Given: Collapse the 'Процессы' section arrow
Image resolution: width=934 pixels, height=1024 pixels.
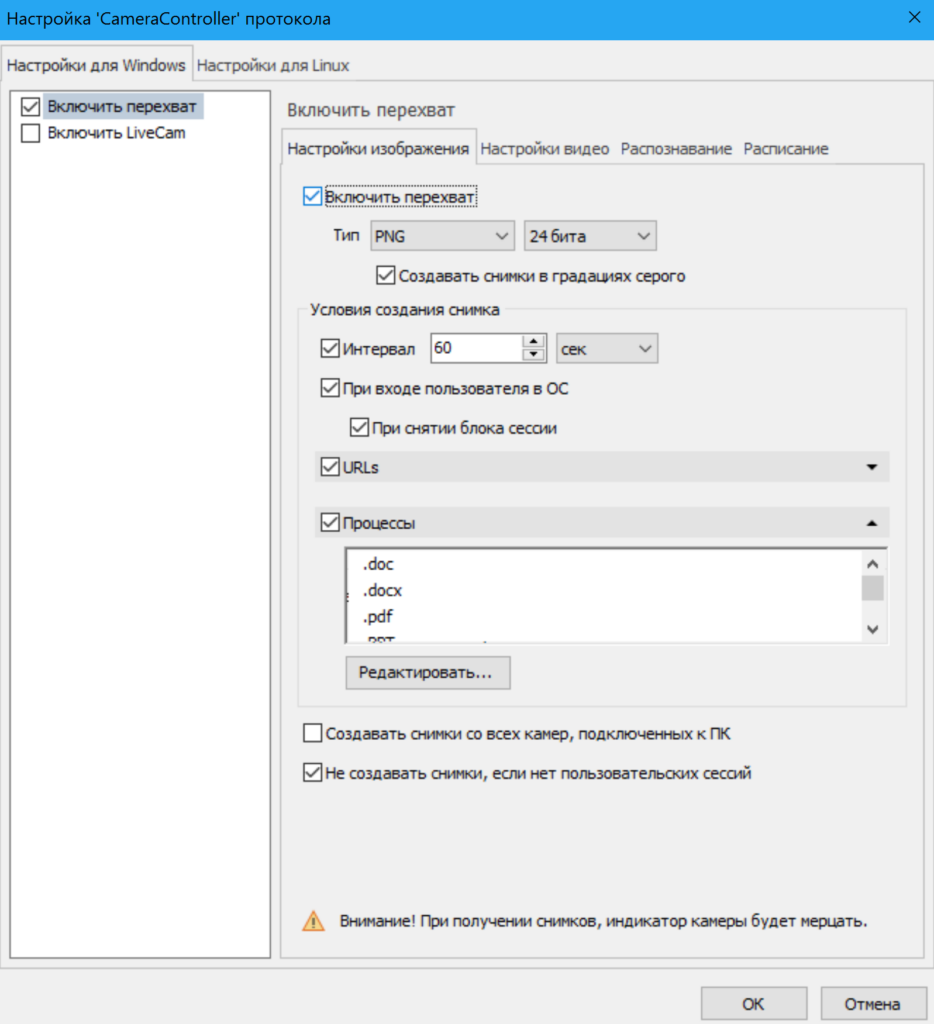Looking at the screenshot, I should point(871,522).
